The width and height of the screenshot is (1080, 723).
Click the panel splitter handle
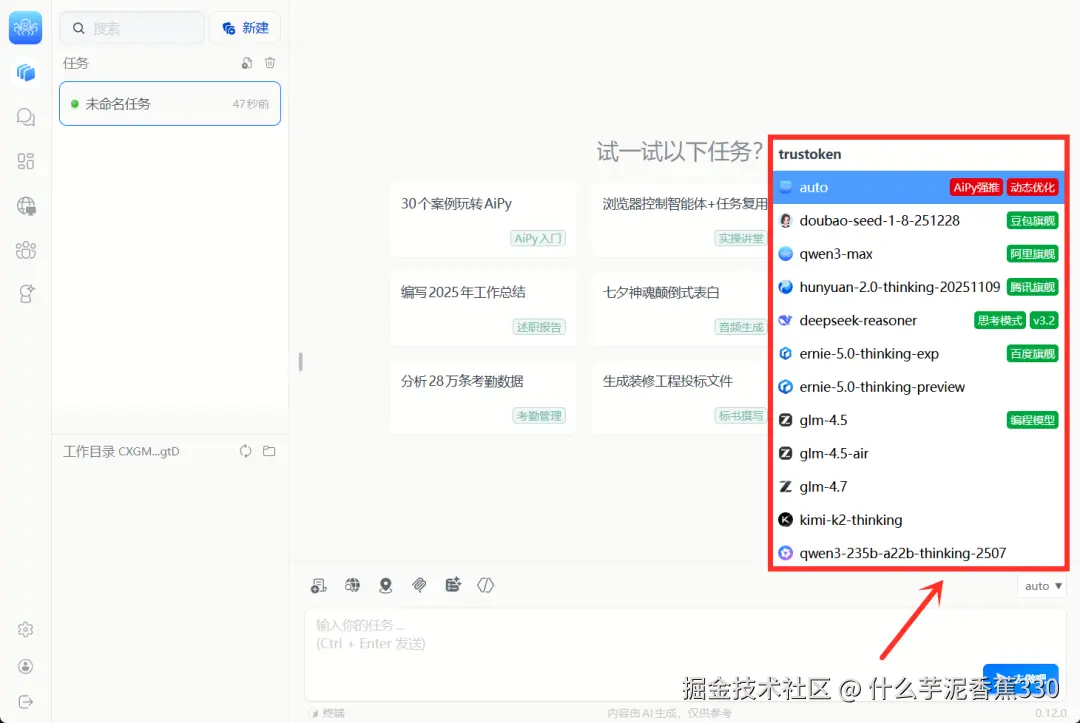[300, 362]
